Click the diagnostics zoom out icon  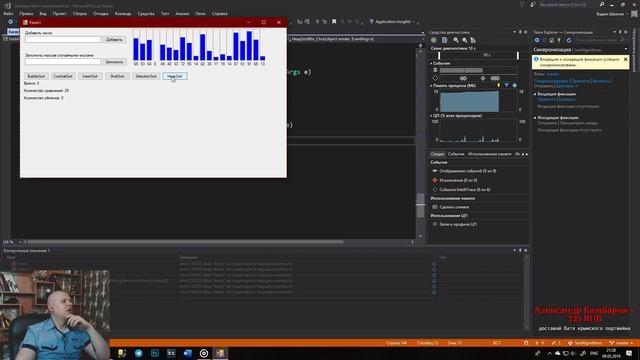coord(464,40)
